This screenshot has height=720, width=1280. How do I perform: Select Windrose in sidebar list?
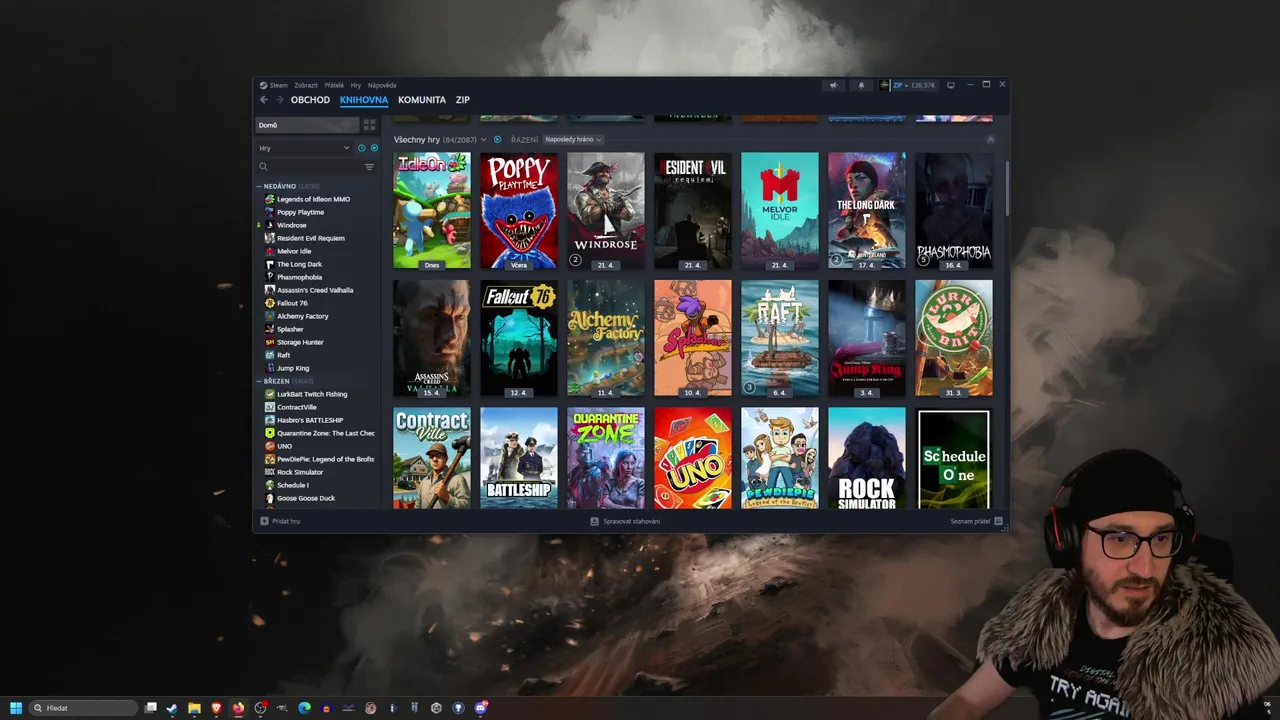pos(292,225)
